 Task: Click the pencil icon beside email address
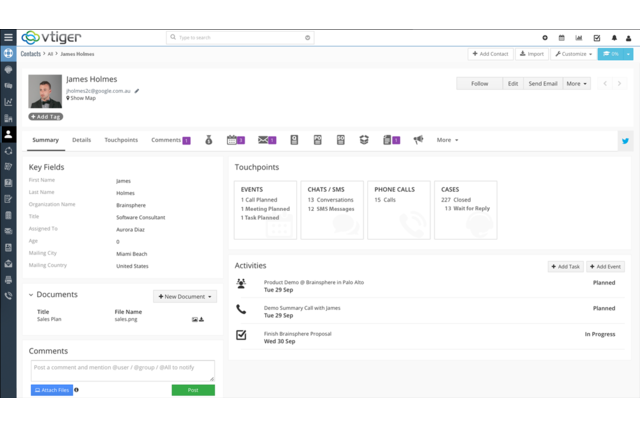(x=137, y=90)
